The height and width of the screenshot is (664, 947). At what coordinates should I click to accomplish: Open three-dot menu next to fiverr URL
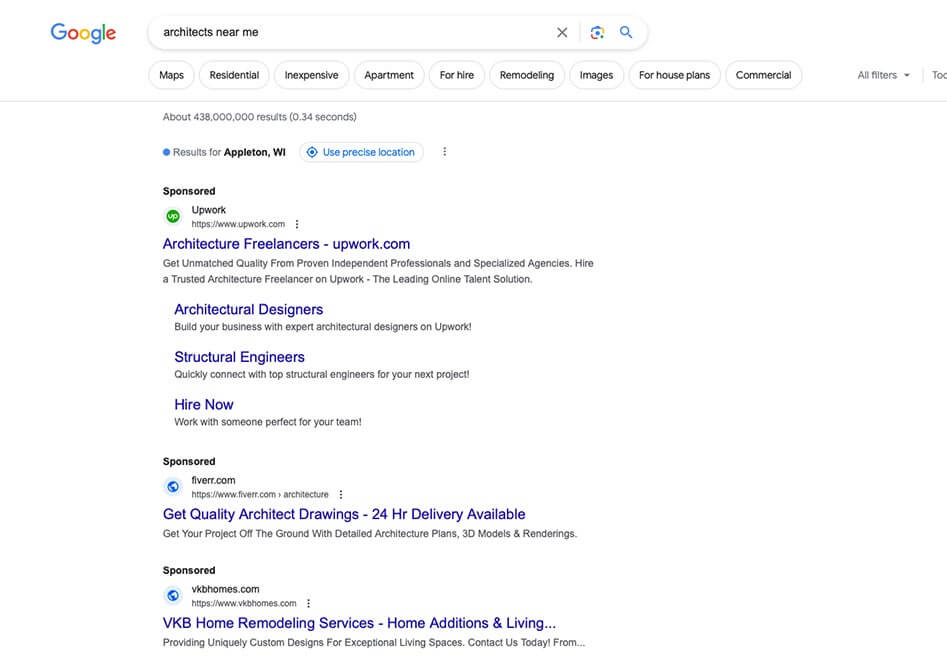(x=341, y=495)
